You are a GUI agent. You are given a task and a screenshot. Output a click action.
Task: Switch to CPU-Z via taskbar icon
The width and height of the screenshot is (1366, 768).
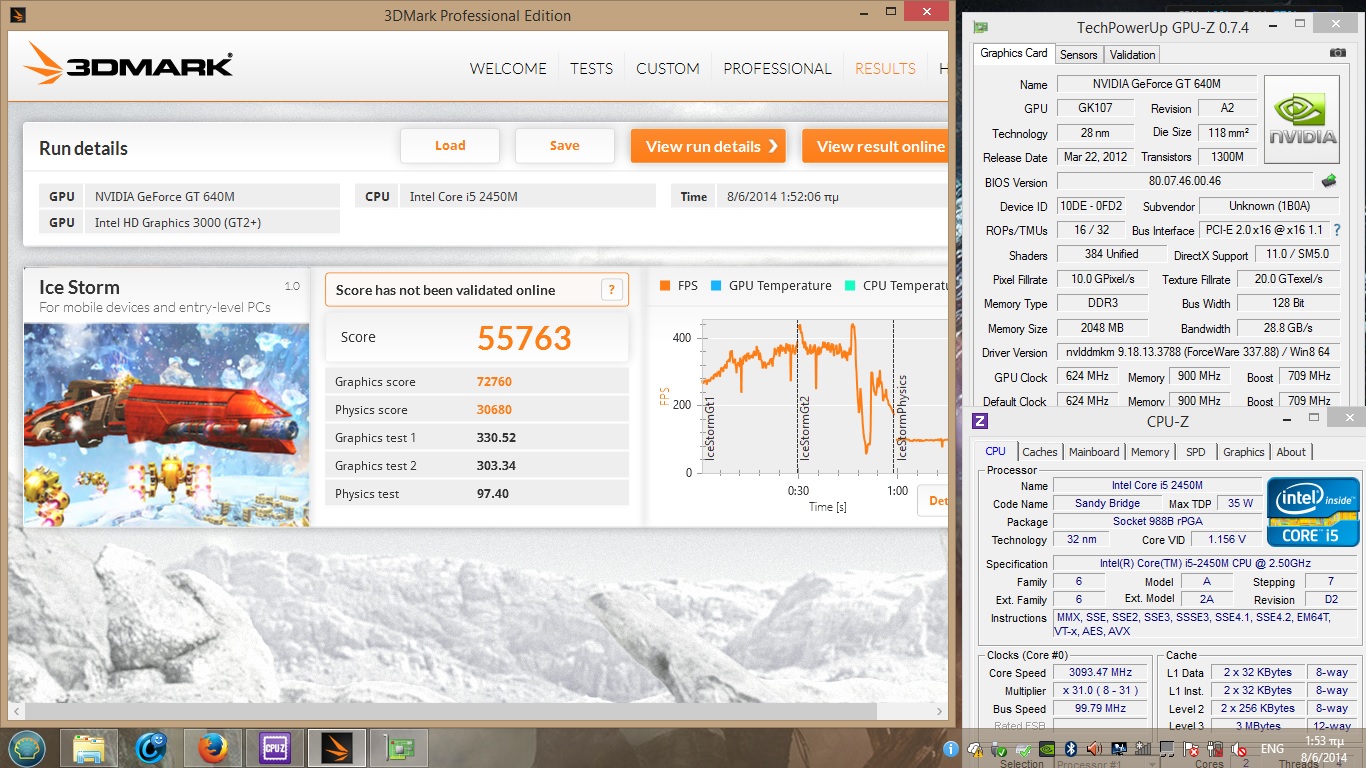pyautogui.click(x=275, y=747)
